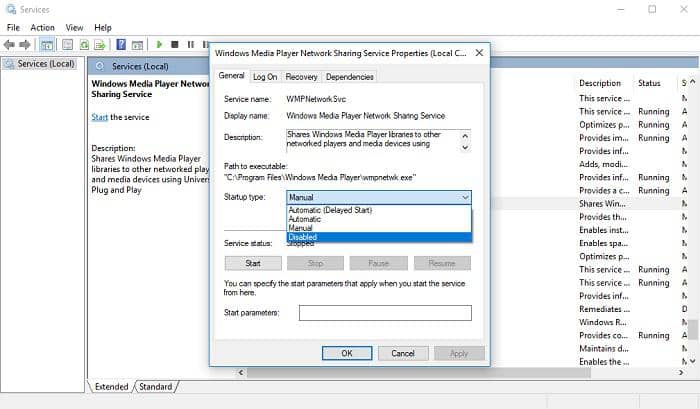Click the 'Maintains d...' description row
The width and height of the screenshot is (700, 409).
tap(604, 348)
